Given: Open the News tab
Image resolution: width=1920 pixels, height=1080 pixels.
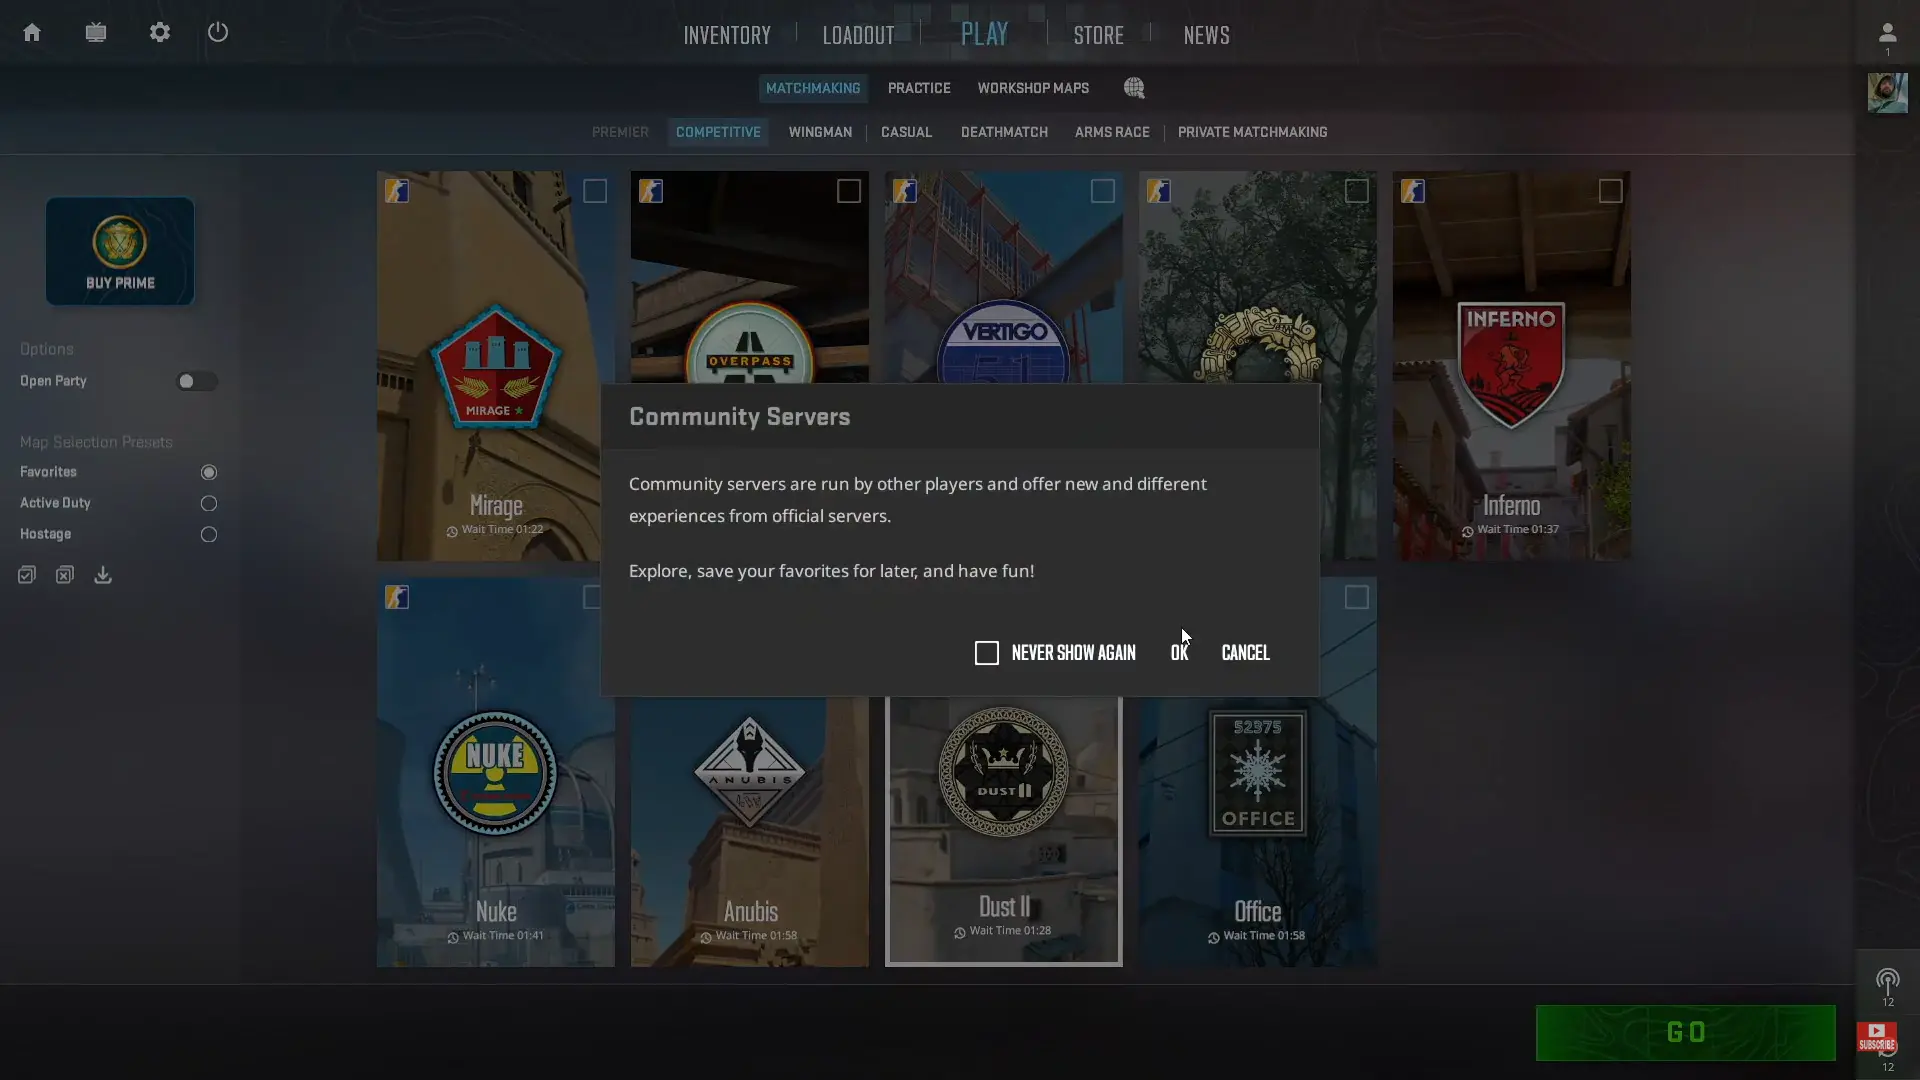Looking at the screenshot, I should (1206, 35).
